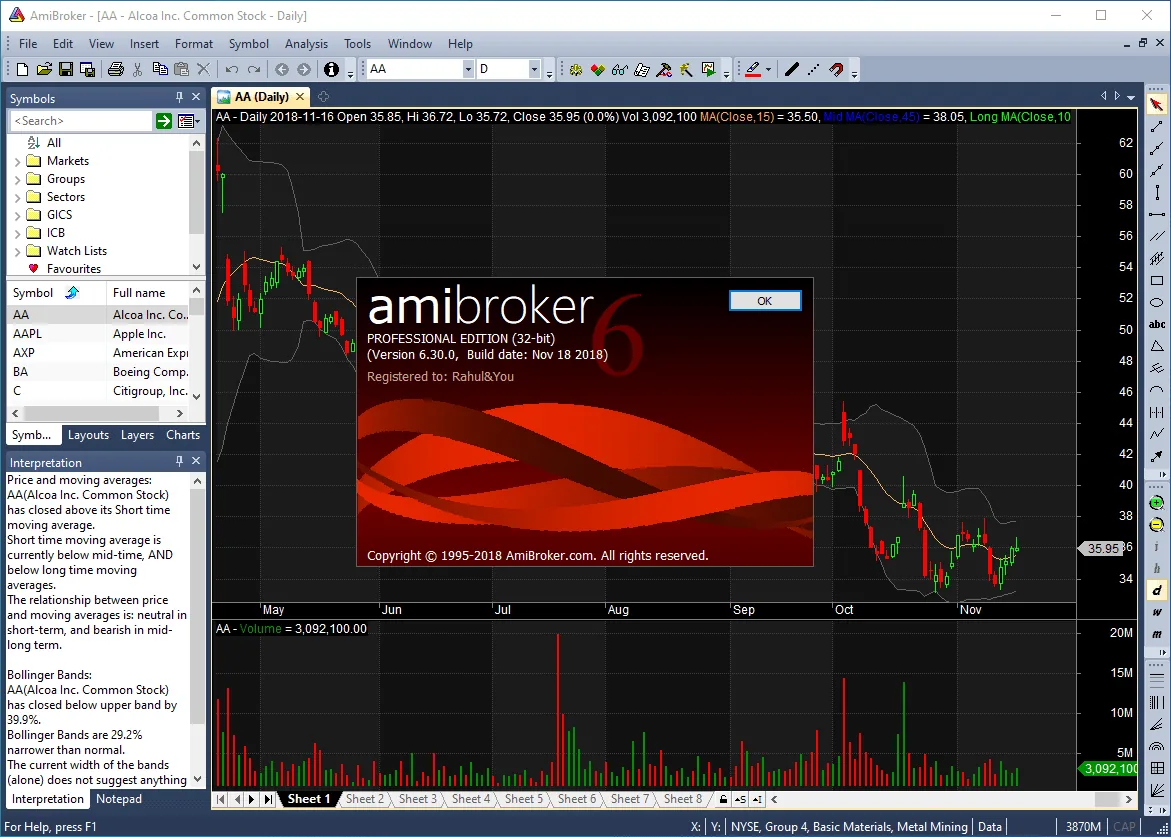Open the AA symbol dropdown

point(468,69)
